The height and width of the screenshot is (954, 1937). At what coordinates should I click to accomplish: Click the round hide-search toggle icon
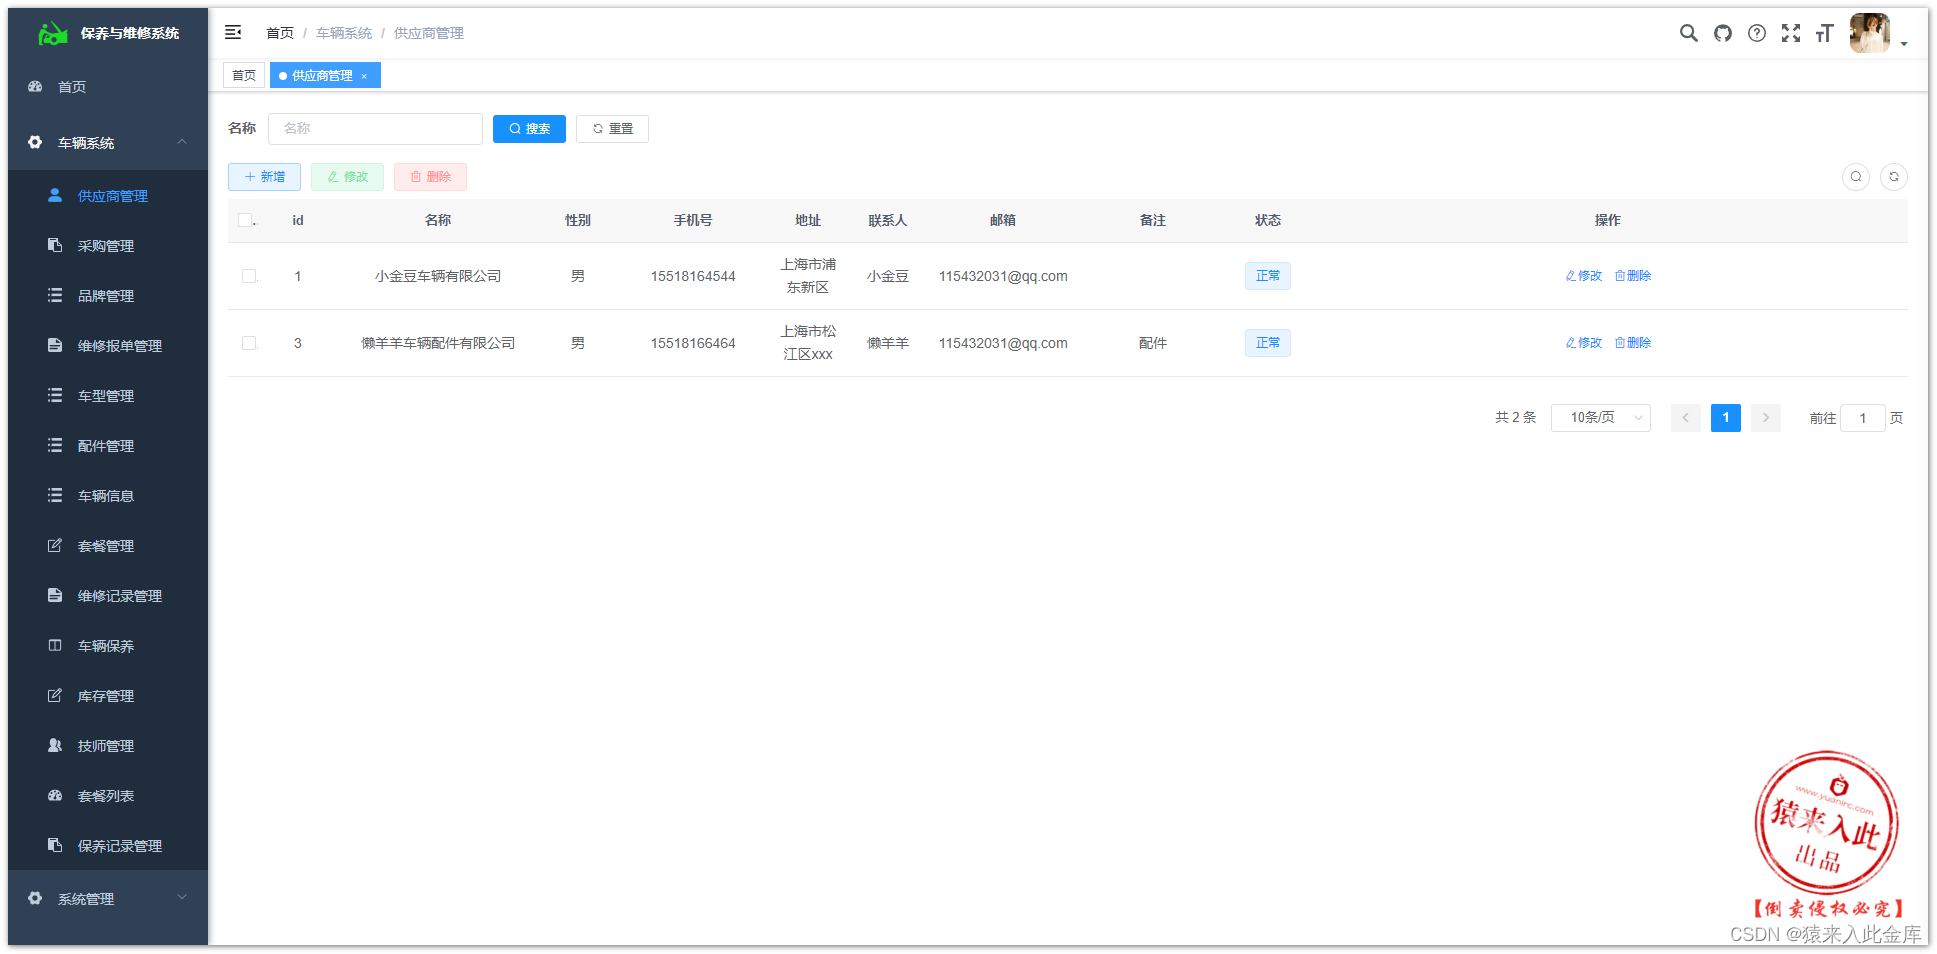tap(1856, 177)
